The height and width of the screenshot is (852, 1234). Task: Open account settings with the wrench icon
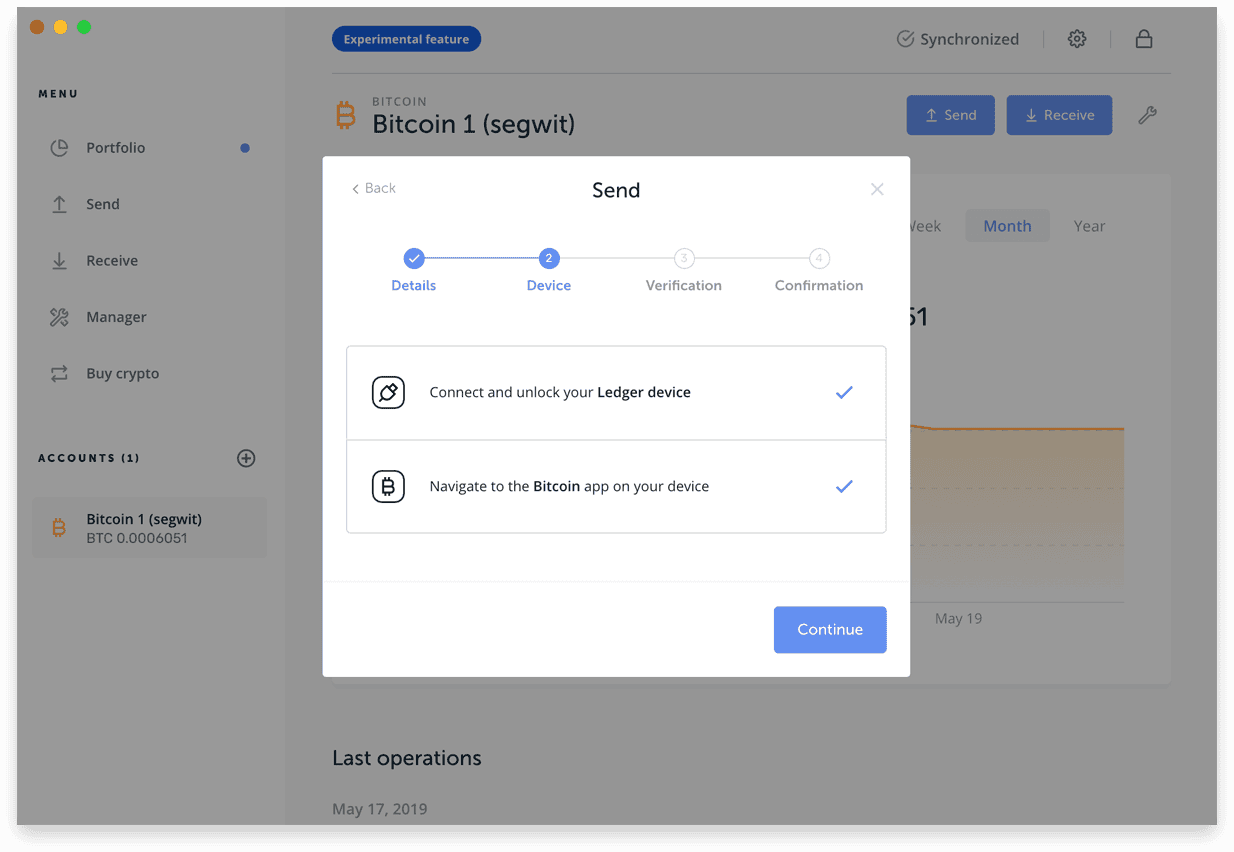point(1148,115)
